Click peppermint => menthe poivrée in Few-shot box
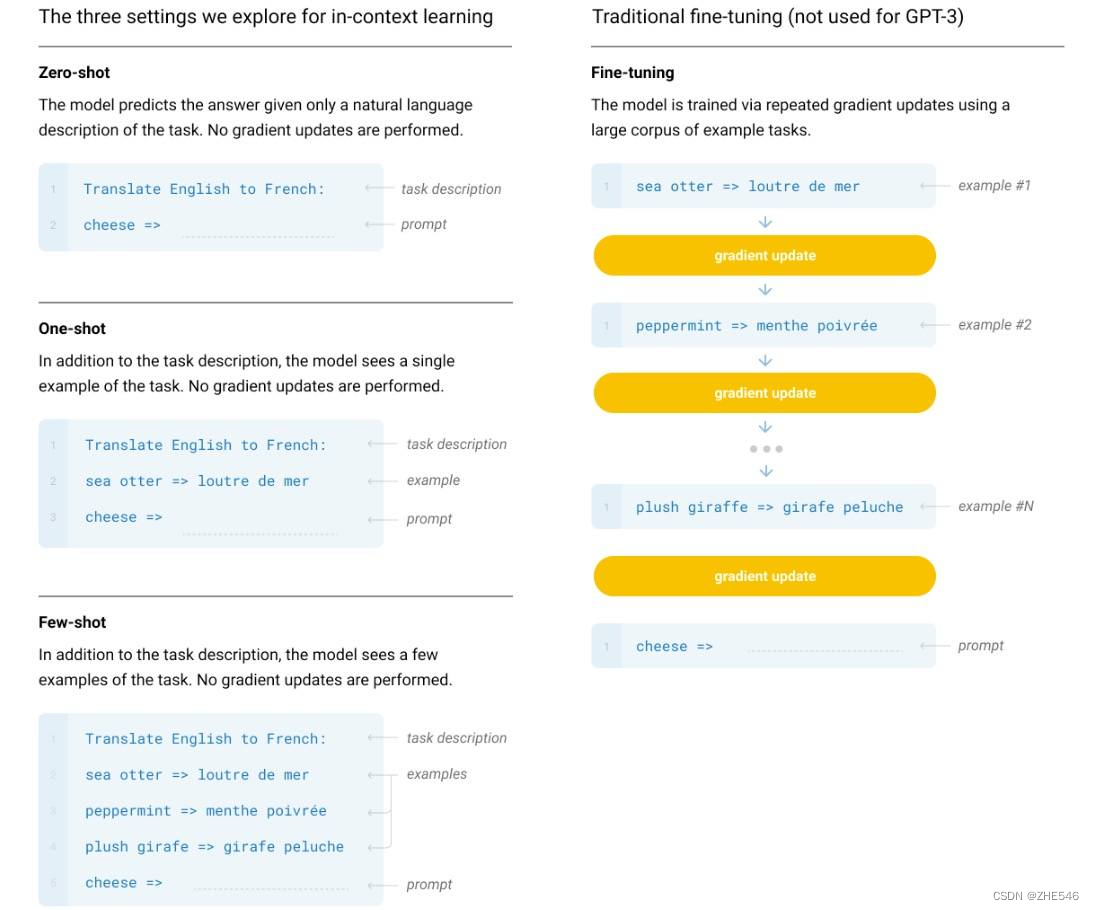 pyautogui.click(x=206, y=811)
